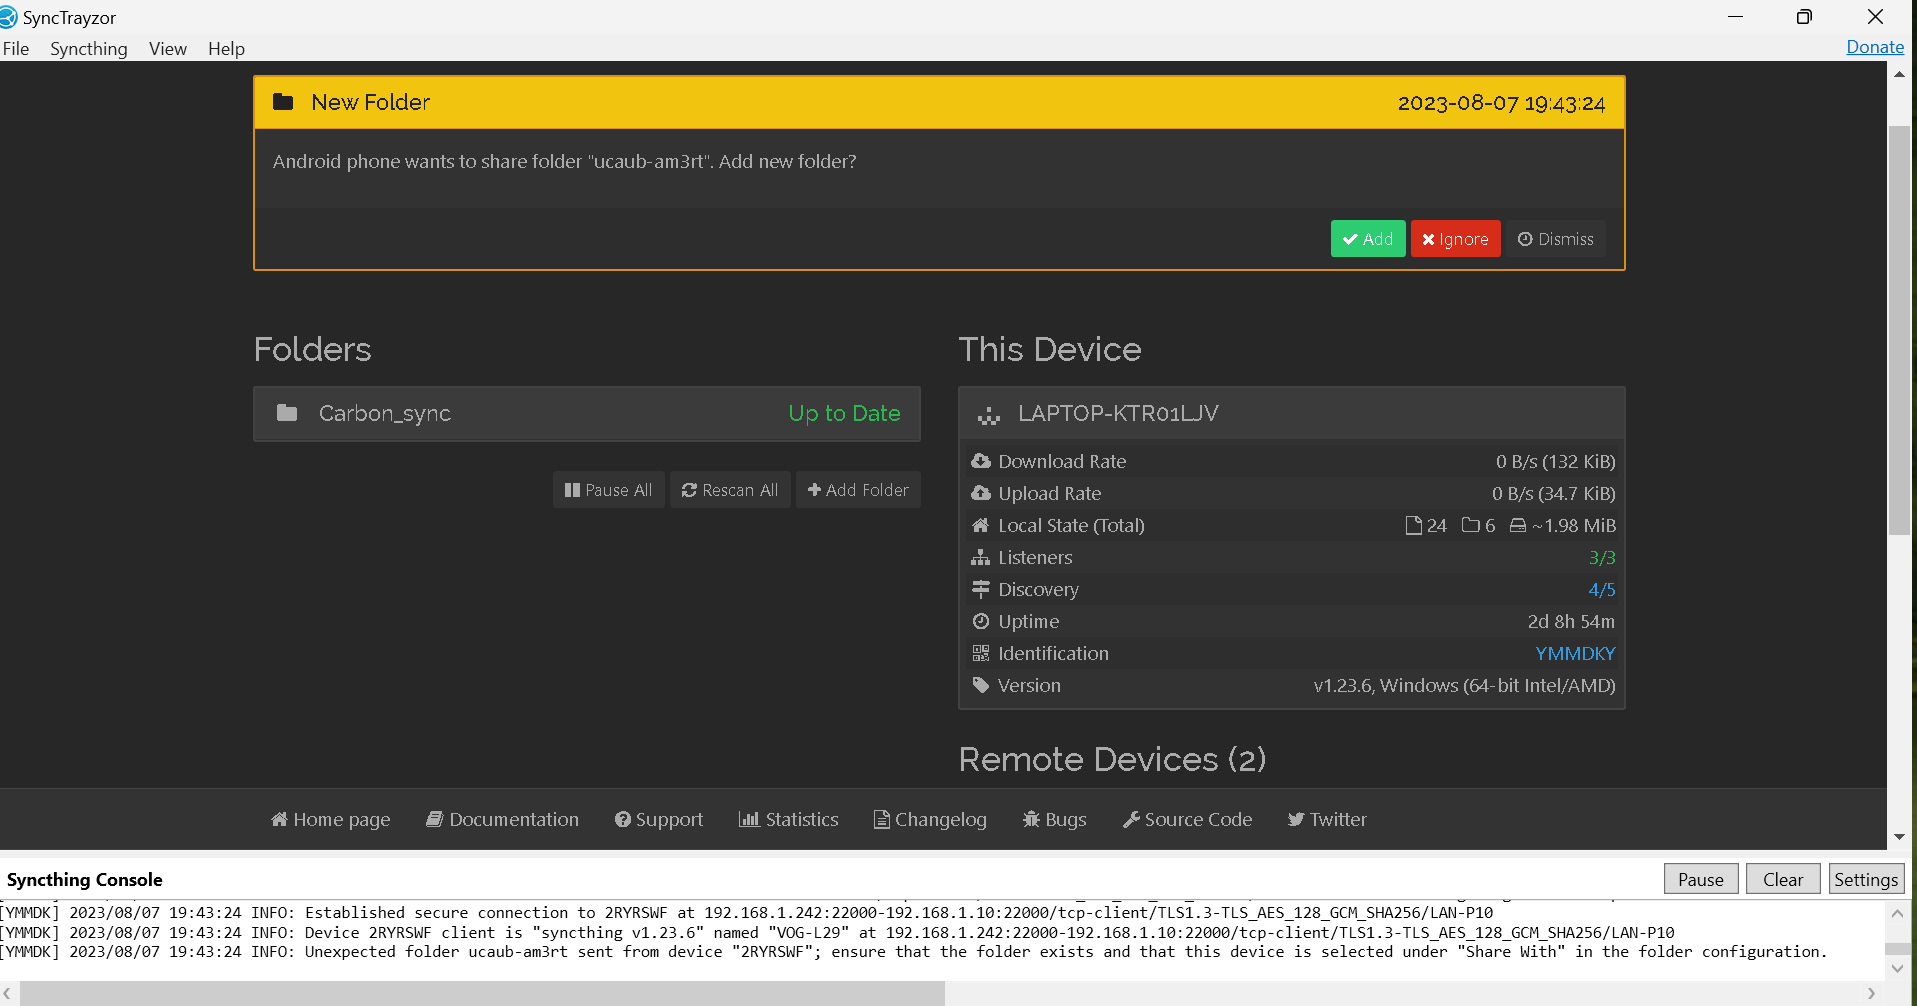Image resolution: width=1917 pixels, height=1006 pixels.
Task: Click the console horizontal scrollbar thumb
Action: pos(482,993)
